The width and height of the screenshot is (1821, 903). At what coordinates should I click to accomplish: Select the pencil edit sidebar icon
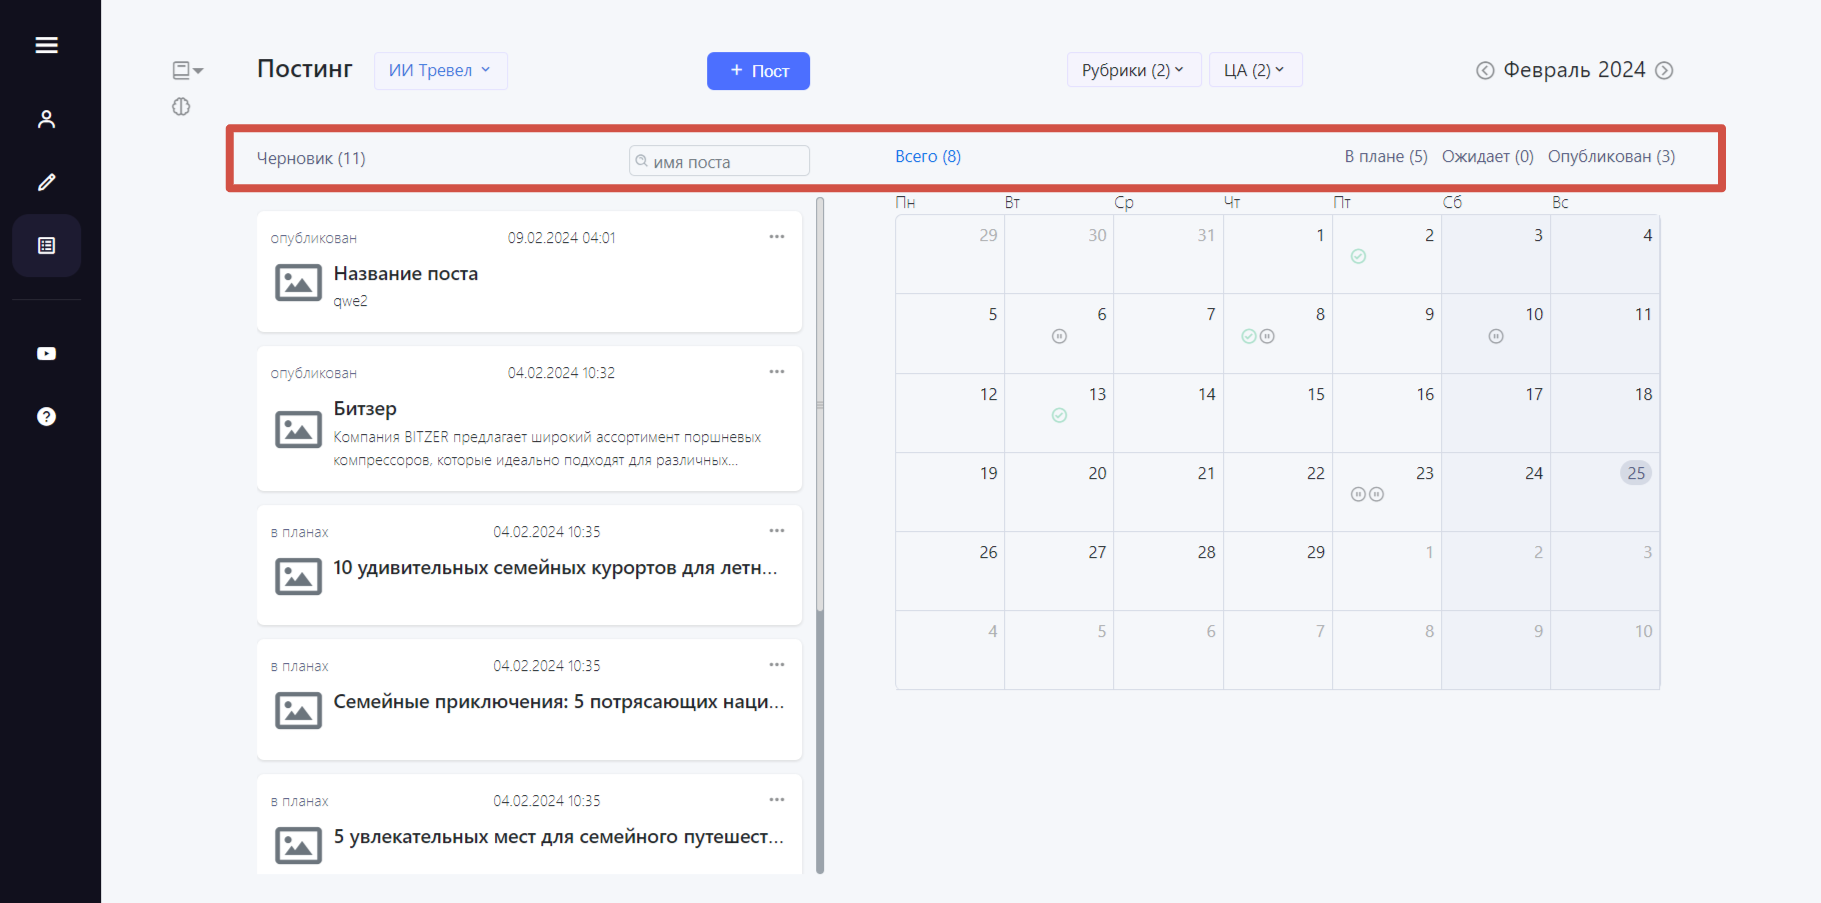(46, 182)
